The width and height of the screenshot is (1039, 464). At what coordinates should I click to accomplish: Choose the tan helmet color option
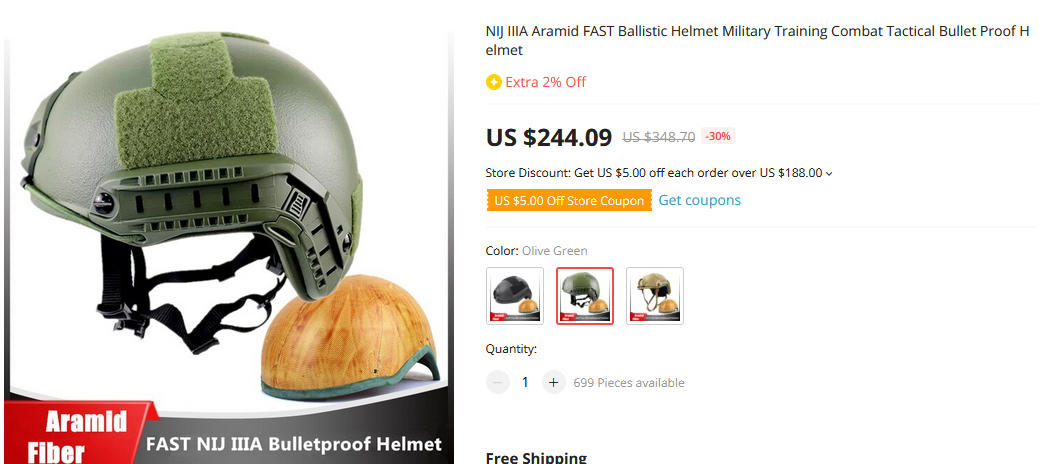click(655, 295)
